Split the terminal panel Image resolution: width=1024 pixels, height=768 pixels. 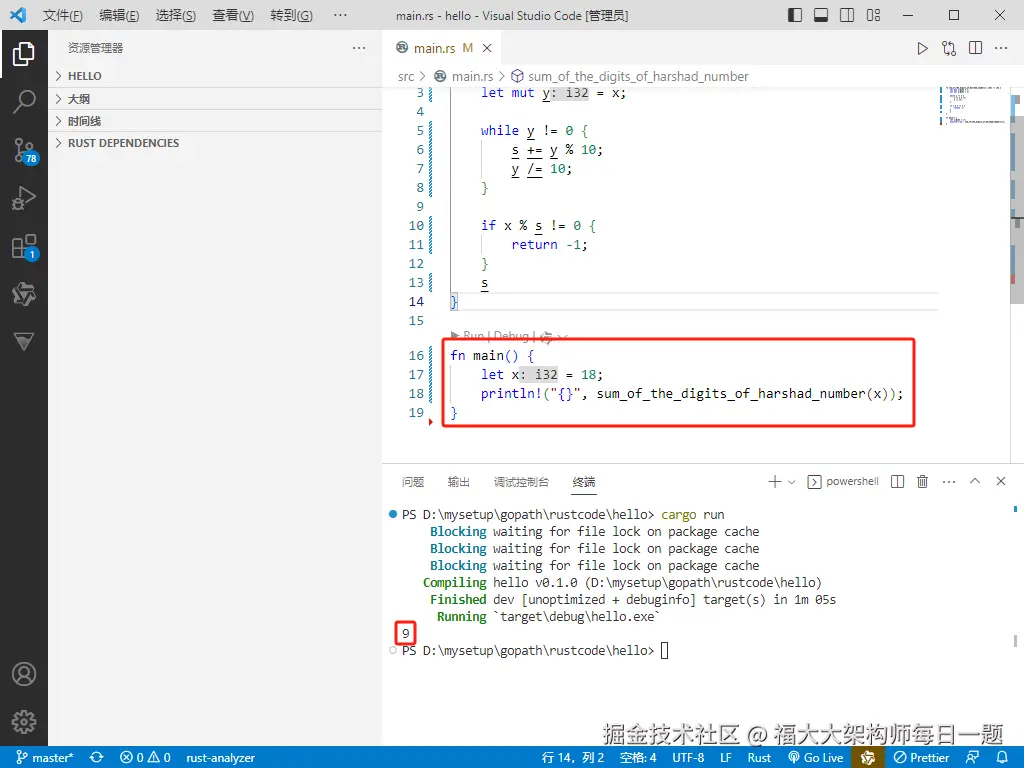point(897,481)
